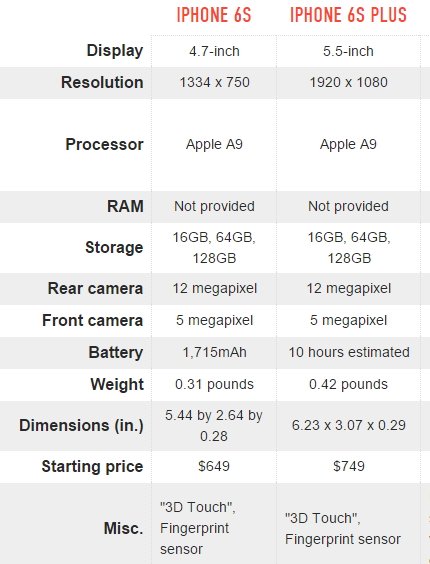Click the 0.42 pounds weight value
This screenshot has height=564, width=430.
[348, 385]
